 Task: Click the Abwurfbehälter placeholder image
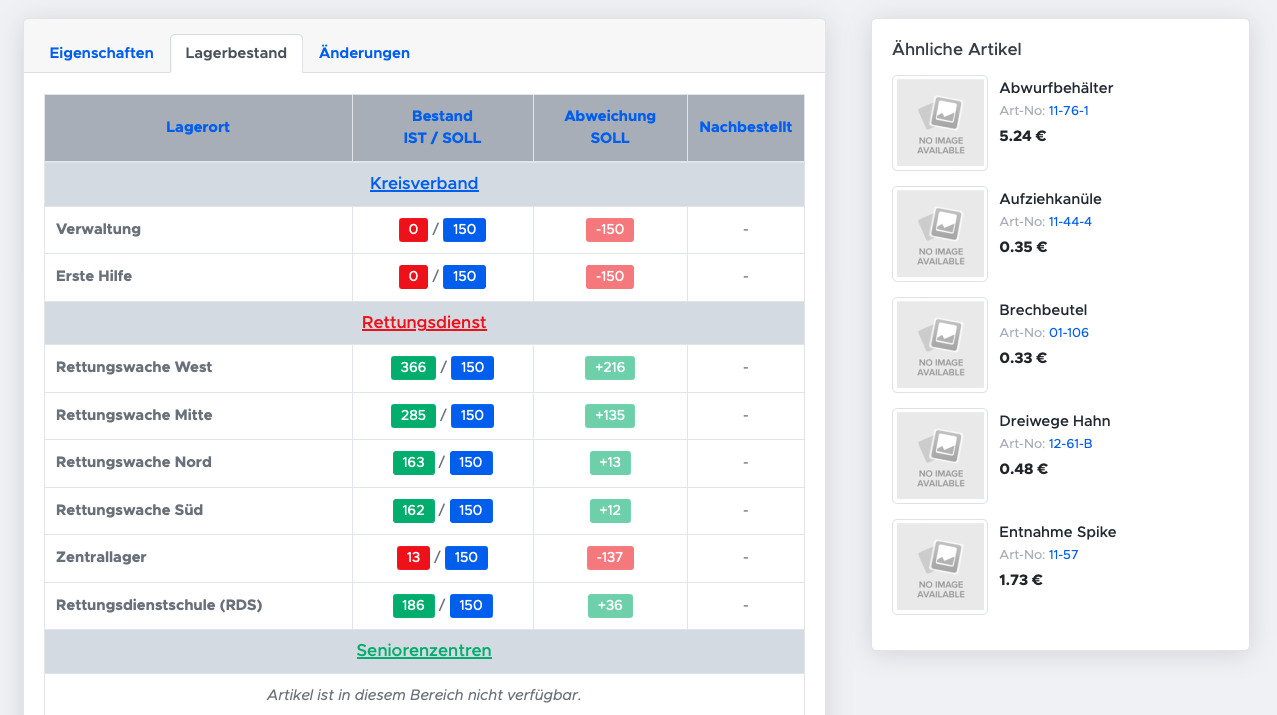click(x=940, y=123)
